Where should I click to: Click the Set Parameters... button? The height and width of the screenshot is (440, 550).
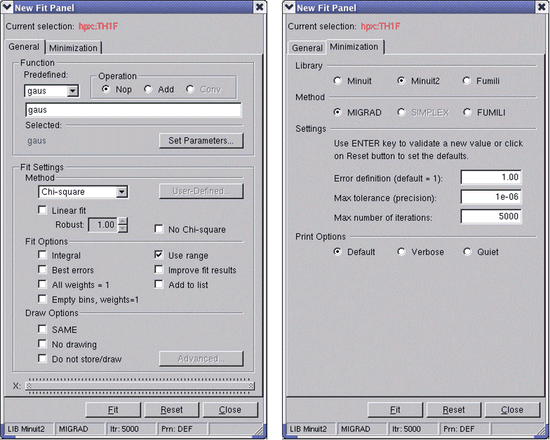coord(201,141)
